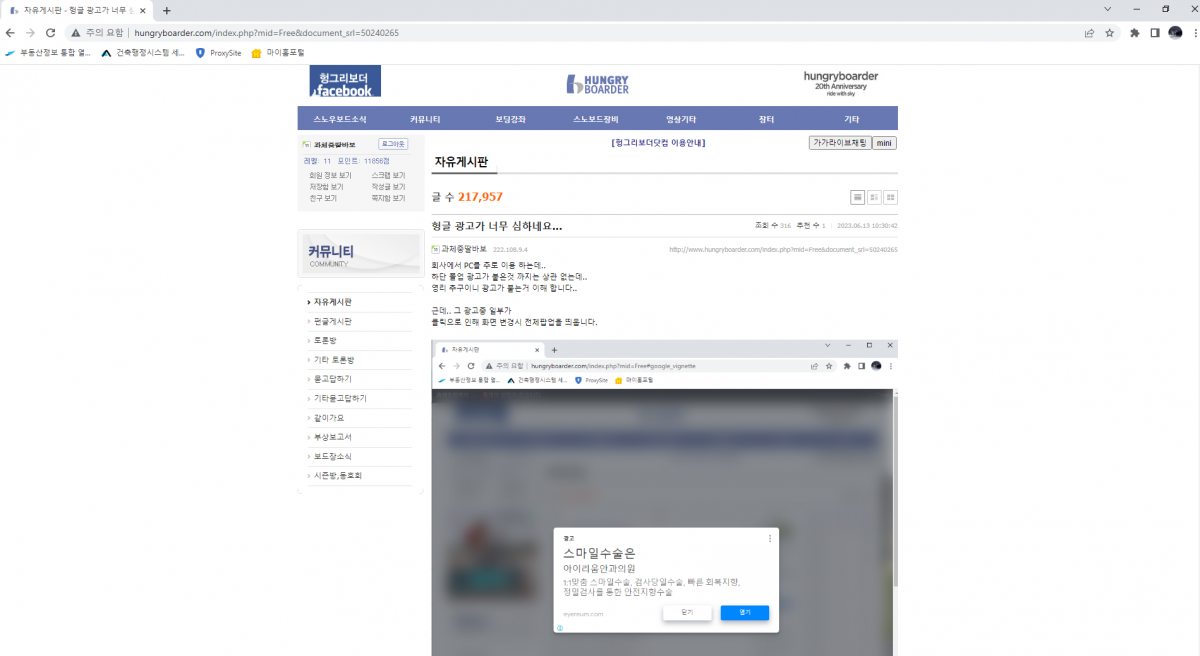Switch to gallery grid view icon
This screenshot has height=656, width=1200.
(891, 197)
